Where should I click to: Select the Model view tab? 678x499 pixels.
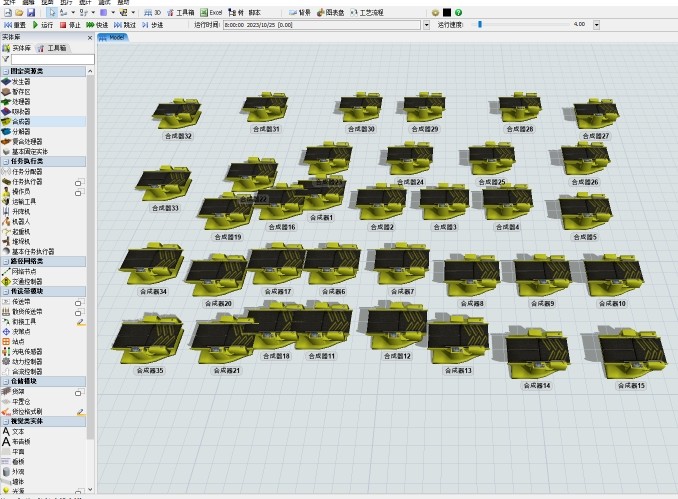click(x=112, y=38)
